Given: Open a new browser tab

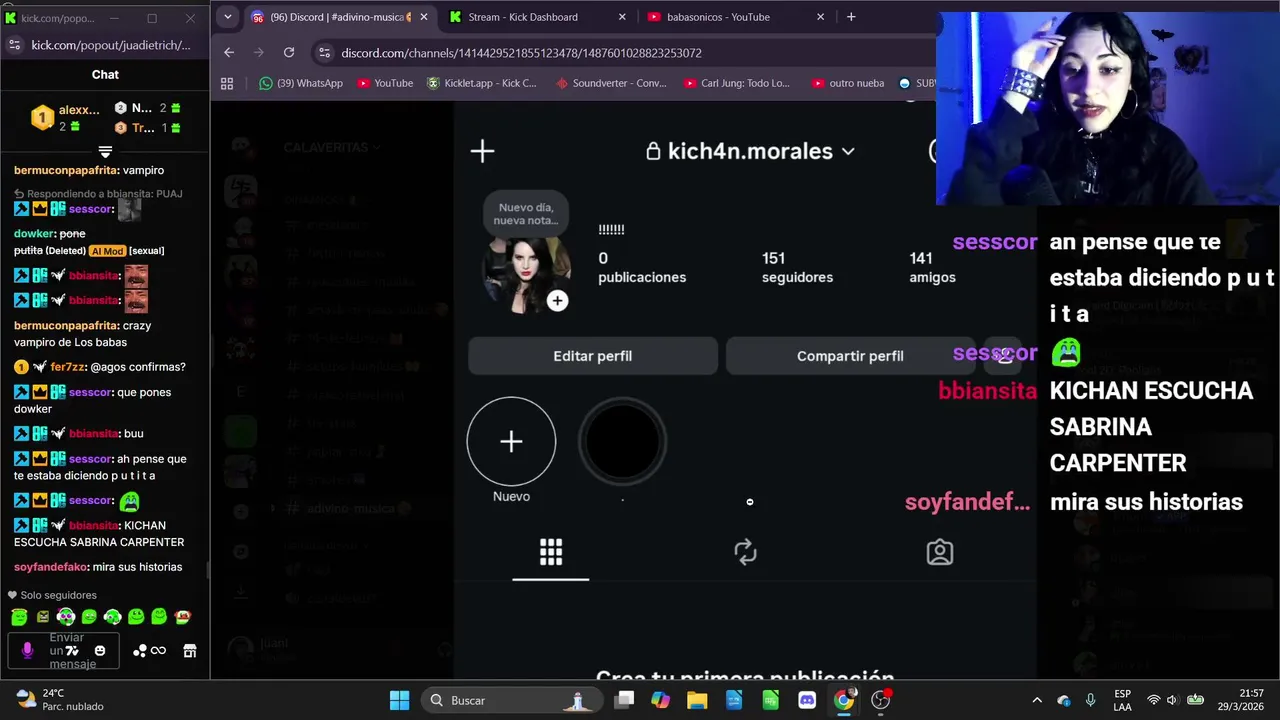Looking at the screenshot, I should (x=851, y=17).
